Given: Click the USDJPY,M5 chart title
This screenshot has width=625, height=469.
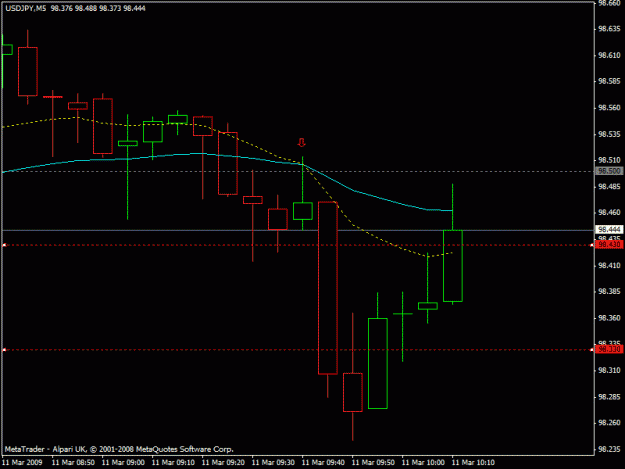Looking at the screenshot, I should click(26, 8).
